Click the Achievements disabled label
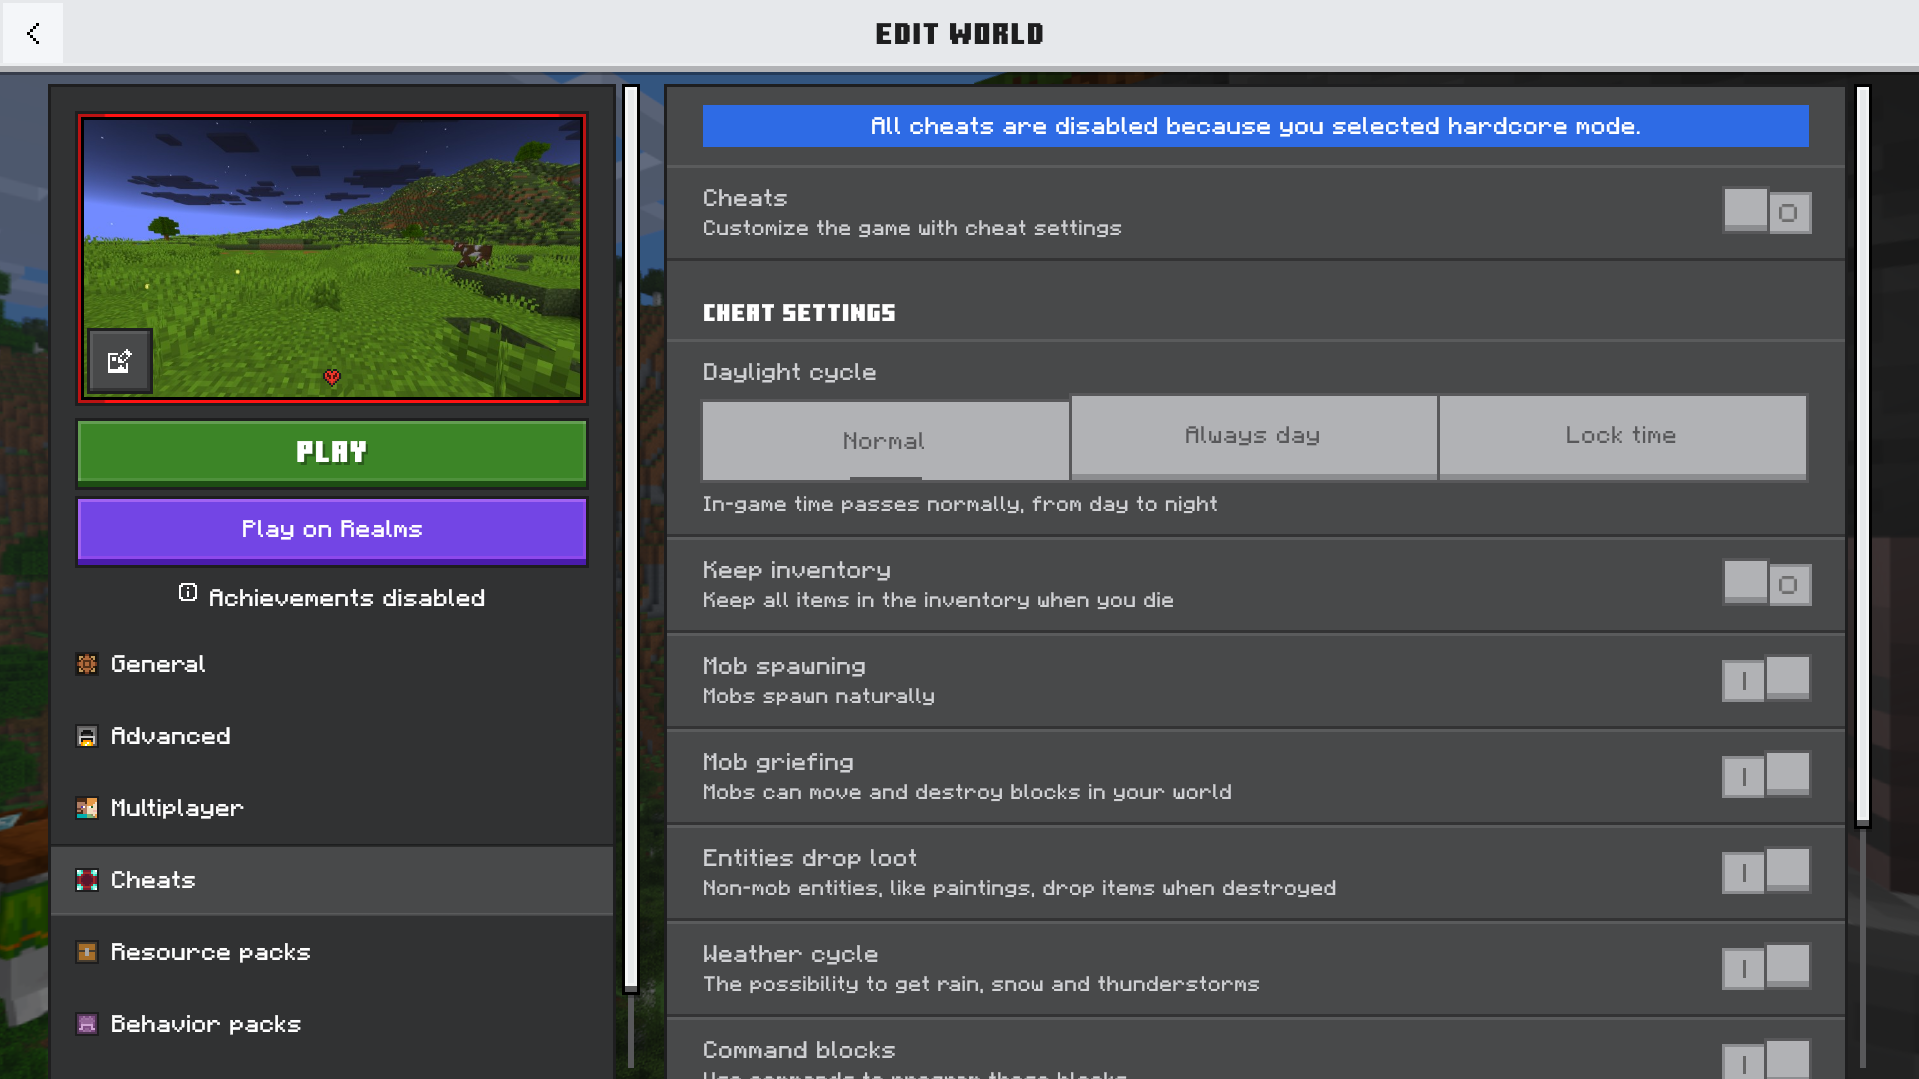Screen dimensions: 1919x1079 click(347, 598)
